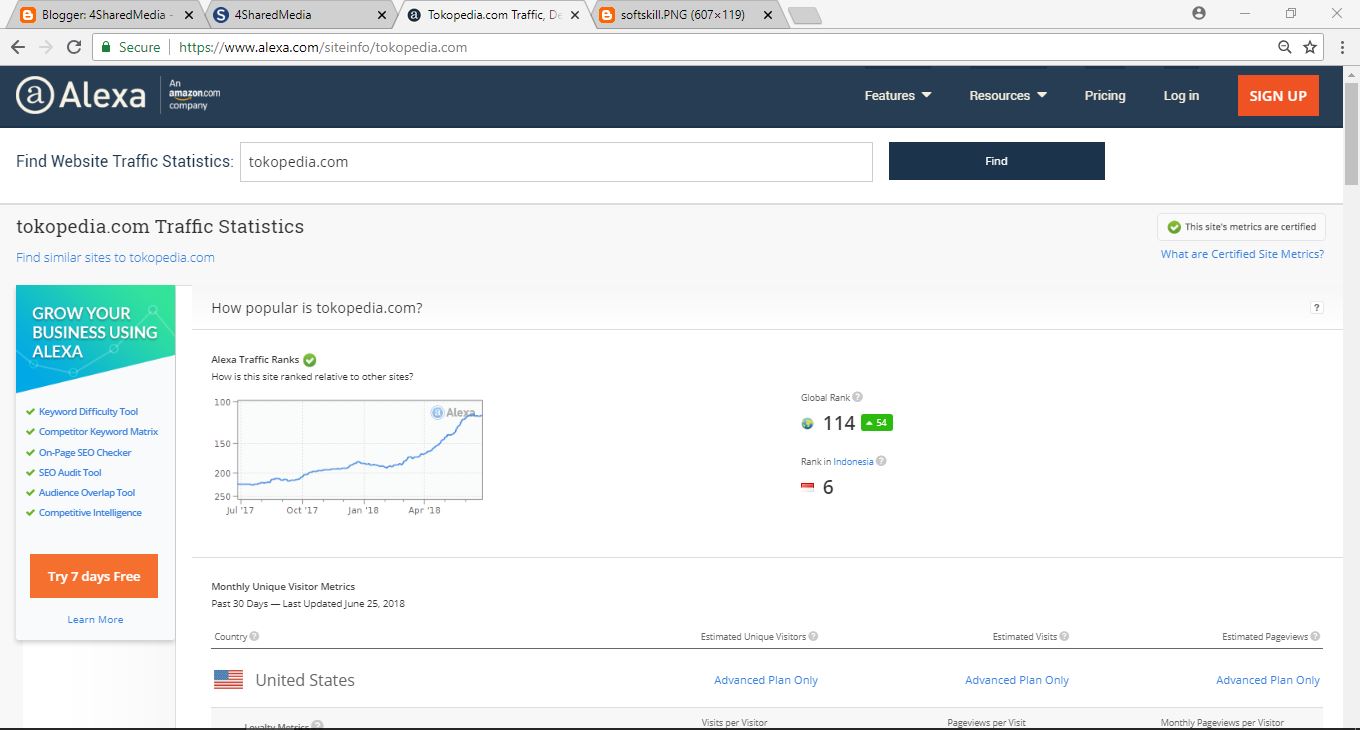Click help icon next to Rank in Indonesia
Screen dimensions: 1360x730
(x=881, y=461)
